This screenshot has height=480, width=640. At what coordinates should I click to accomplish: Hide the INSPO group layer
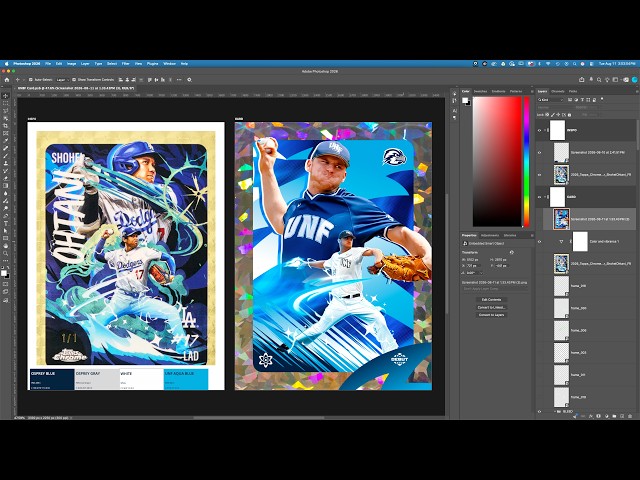click(540, 130)
